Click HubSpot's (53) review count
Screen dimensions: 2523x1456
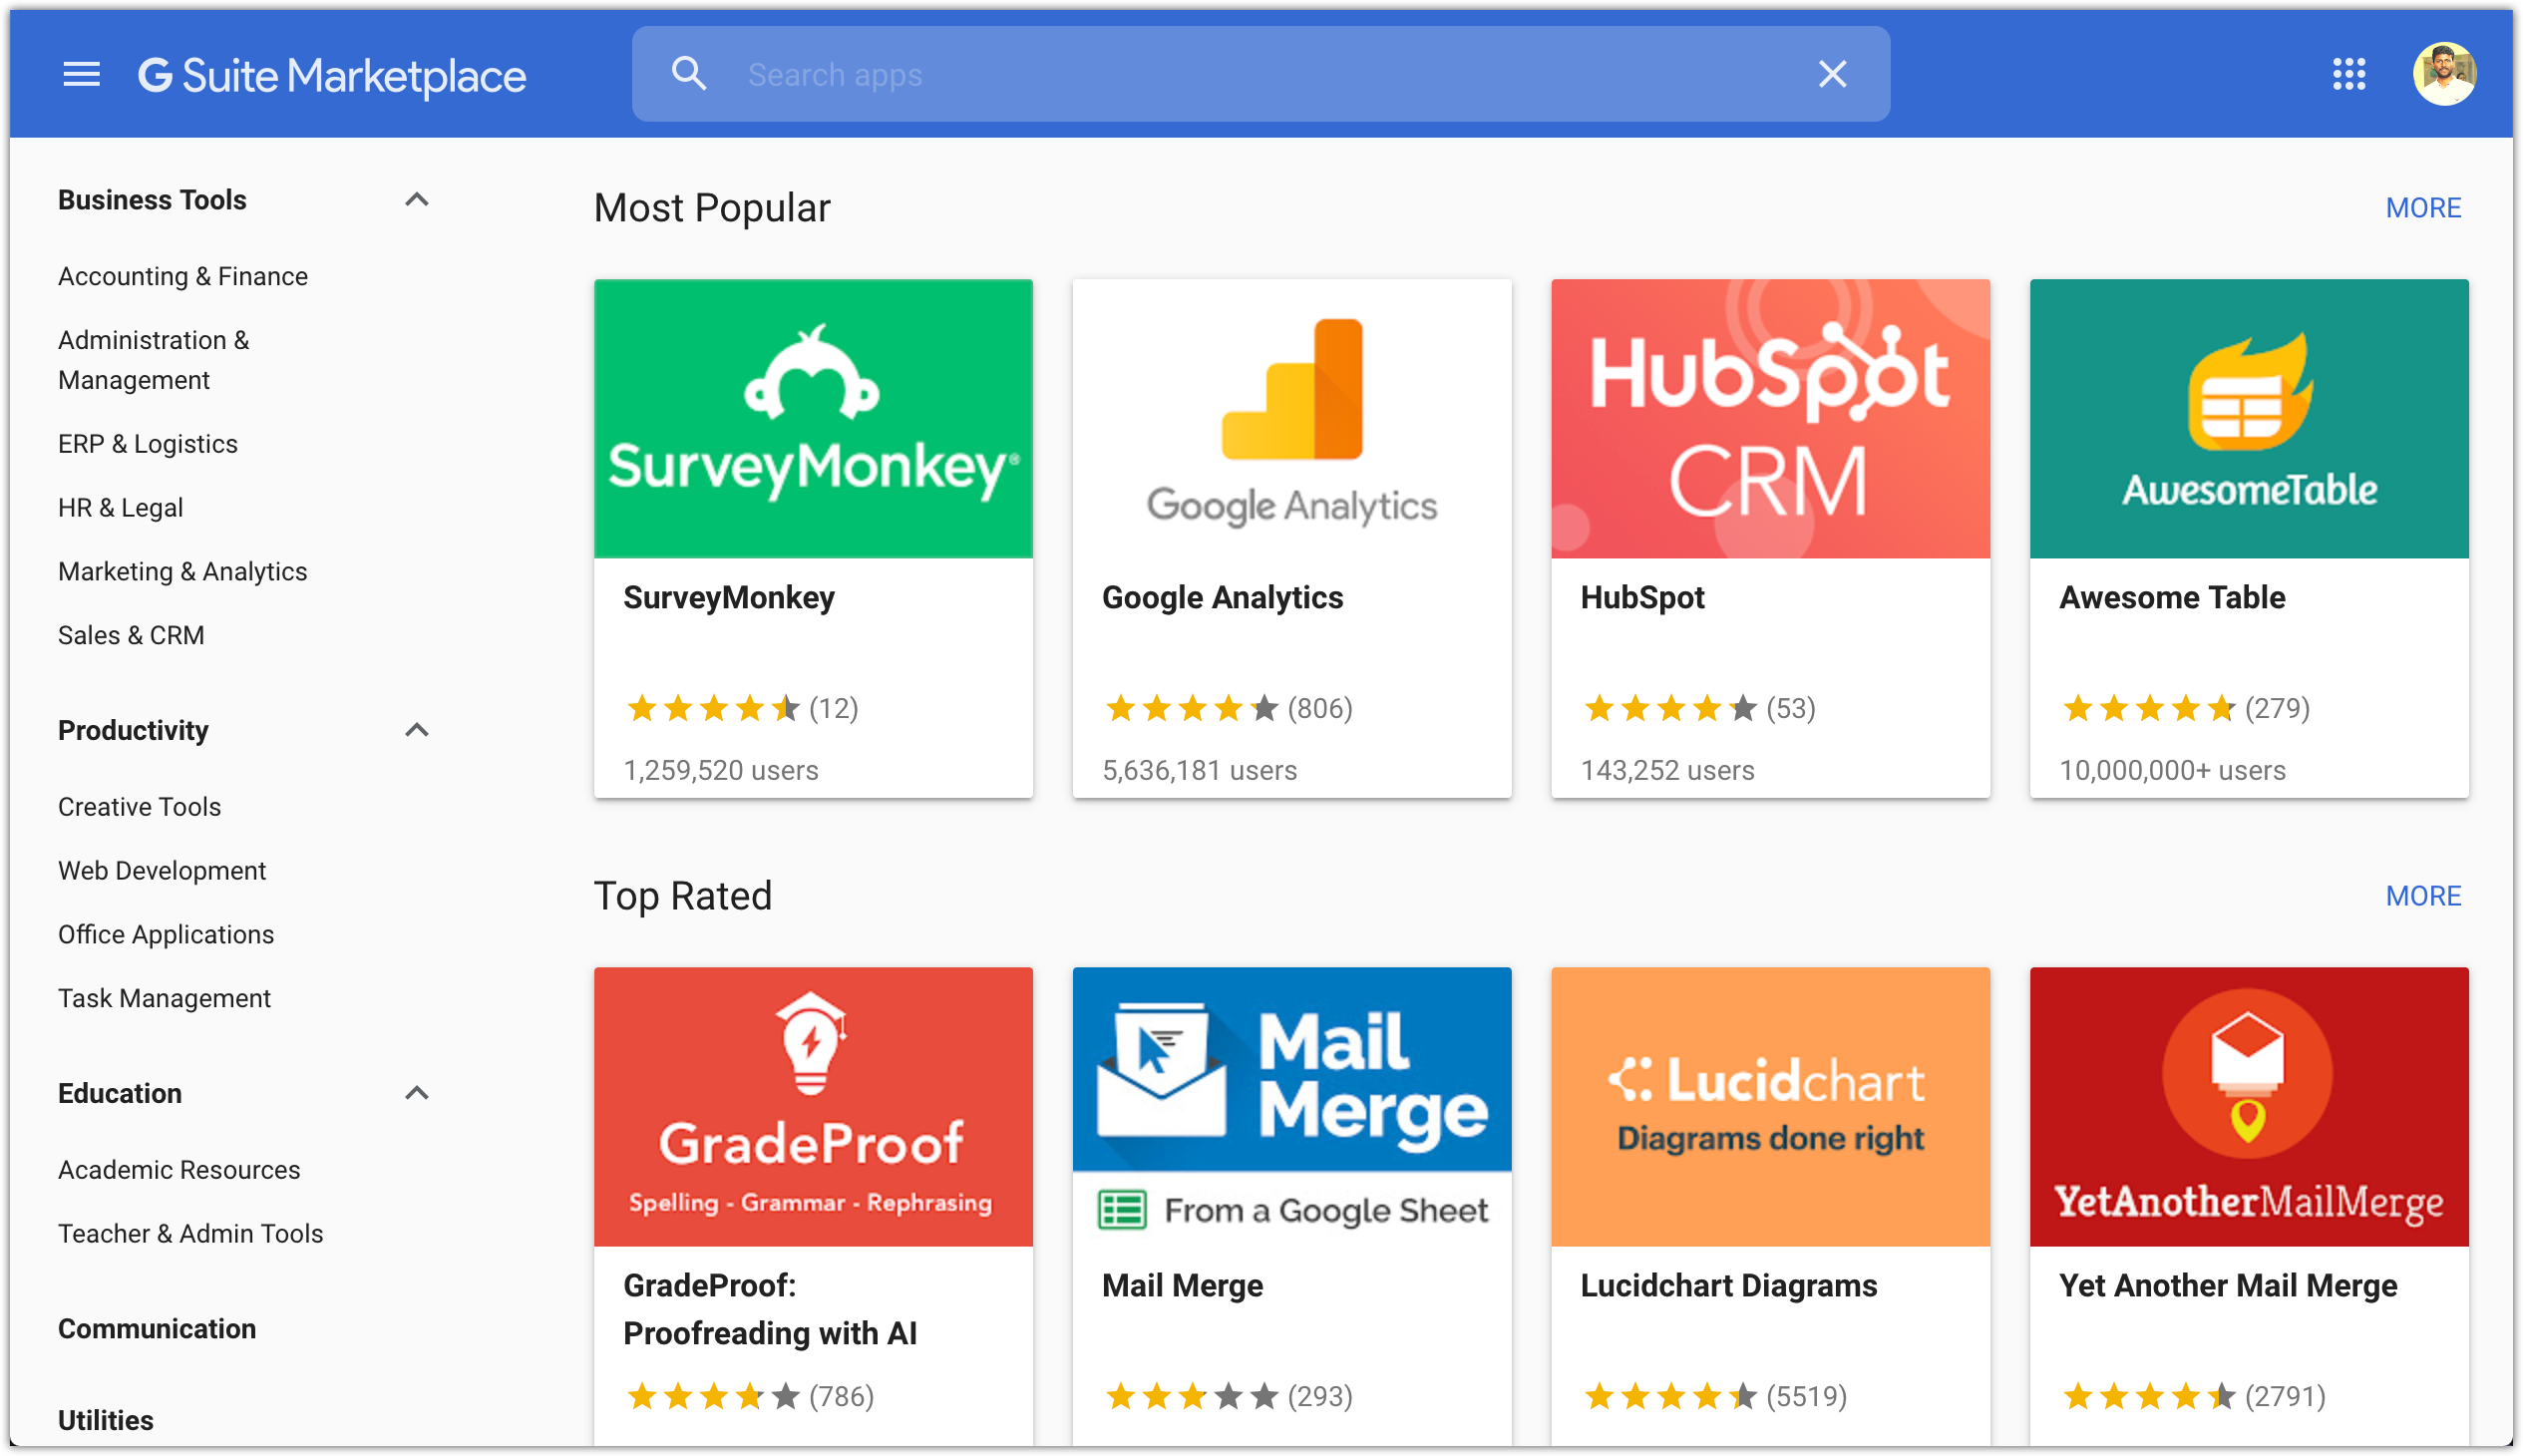(x=1790, y=709)
